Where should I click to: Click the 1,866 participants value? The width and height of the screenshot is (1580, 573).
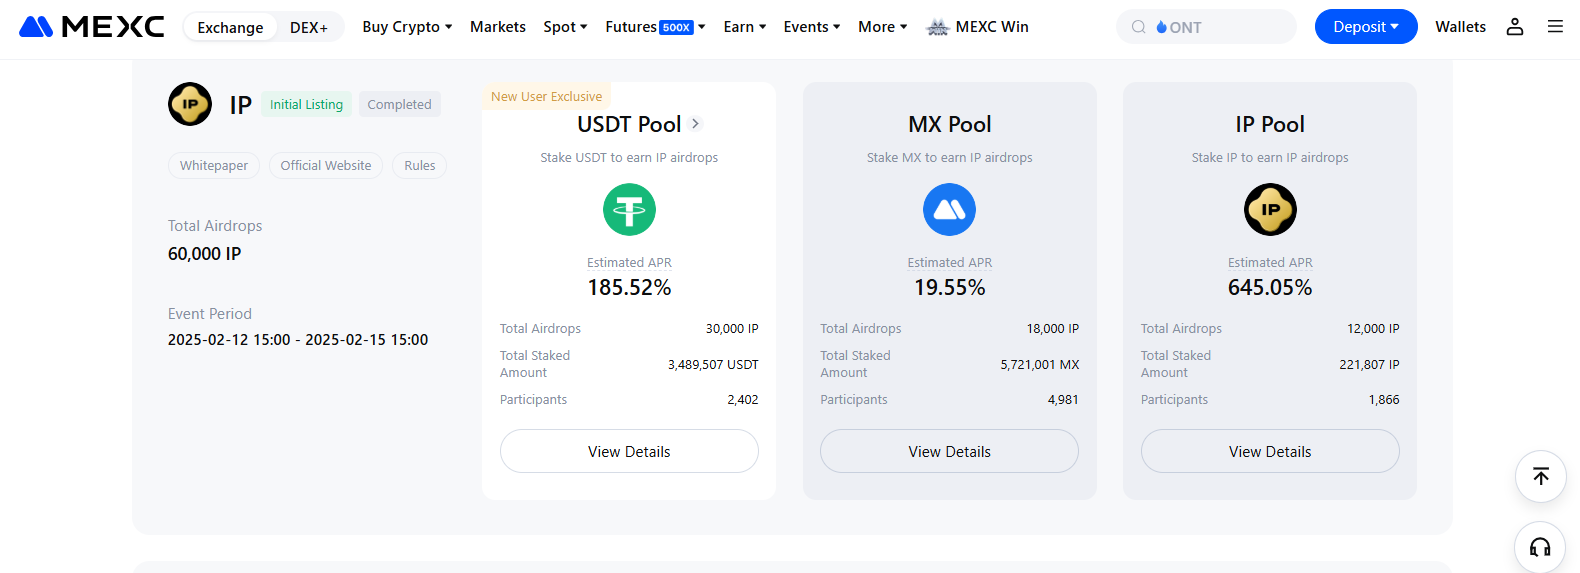1384,399
